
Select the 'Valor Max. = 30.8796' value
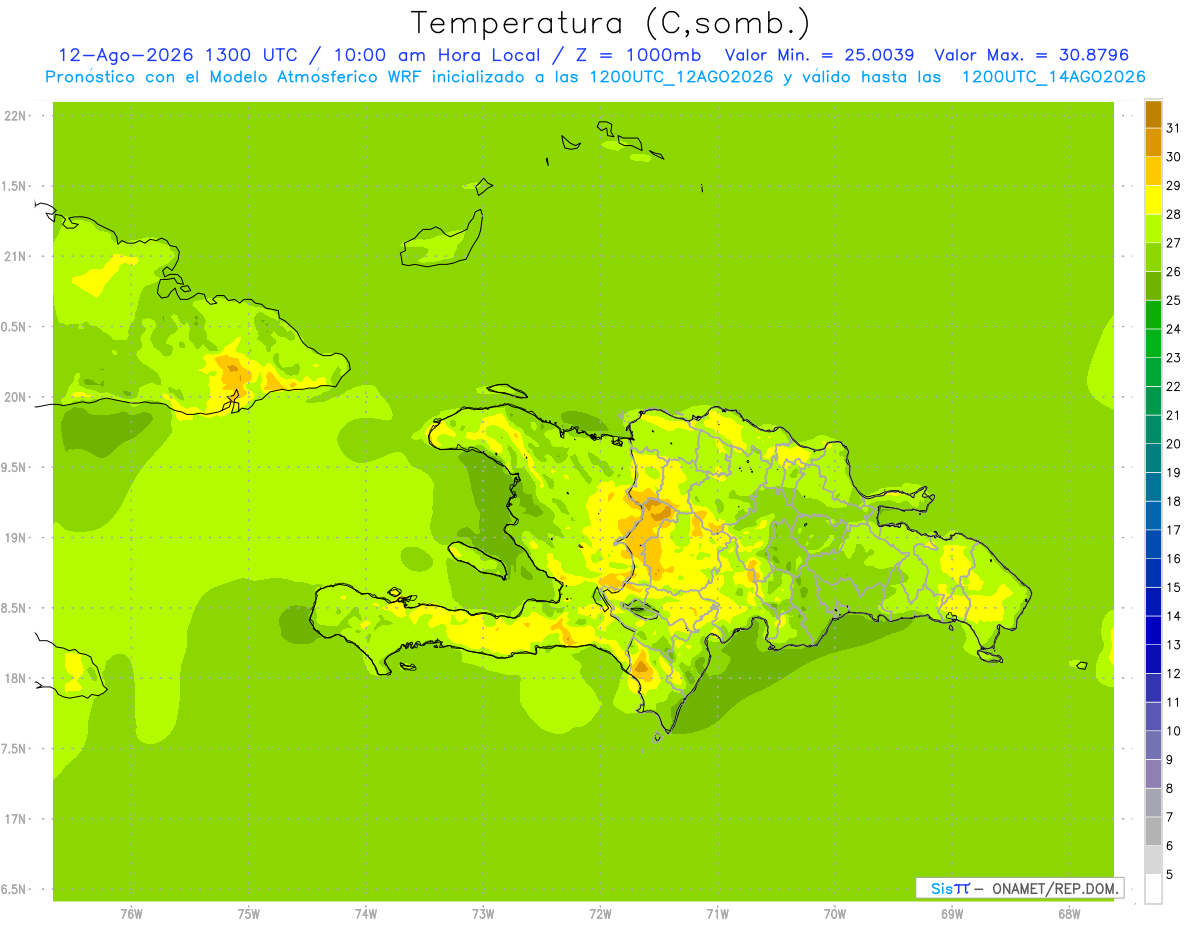(x=1031, y=55)
